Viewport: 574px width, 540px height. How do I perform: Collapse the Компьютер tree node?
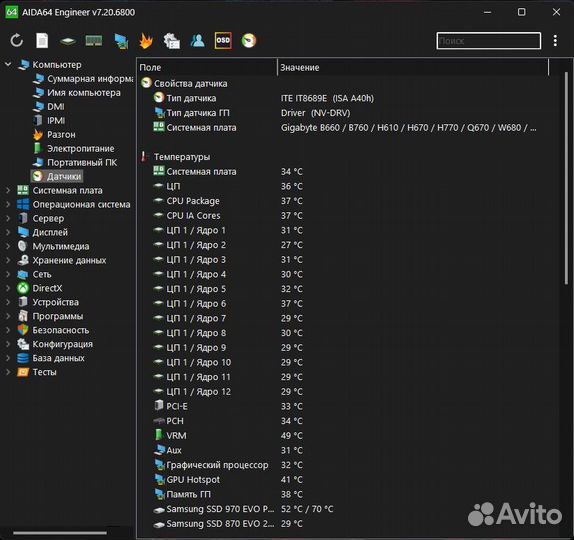click(x=8, y=64)
